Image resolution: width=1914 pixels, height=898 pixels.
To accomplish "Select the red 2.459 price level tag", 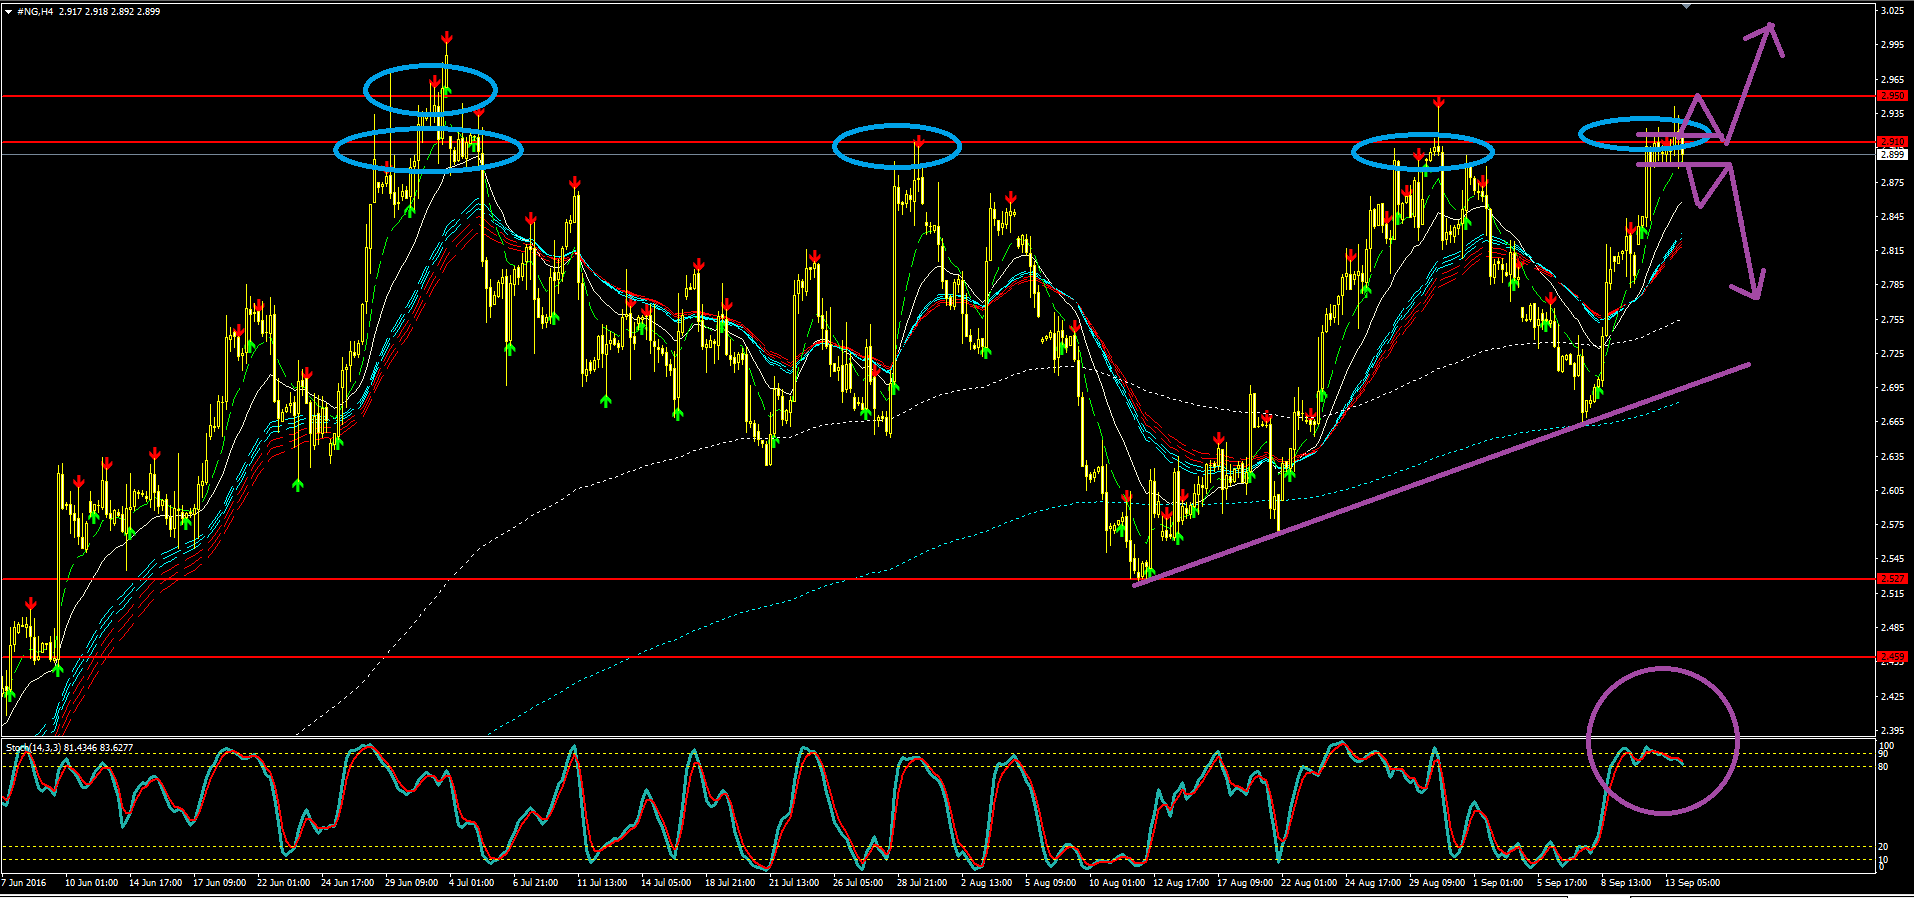I will click(x=1893, y=657).
